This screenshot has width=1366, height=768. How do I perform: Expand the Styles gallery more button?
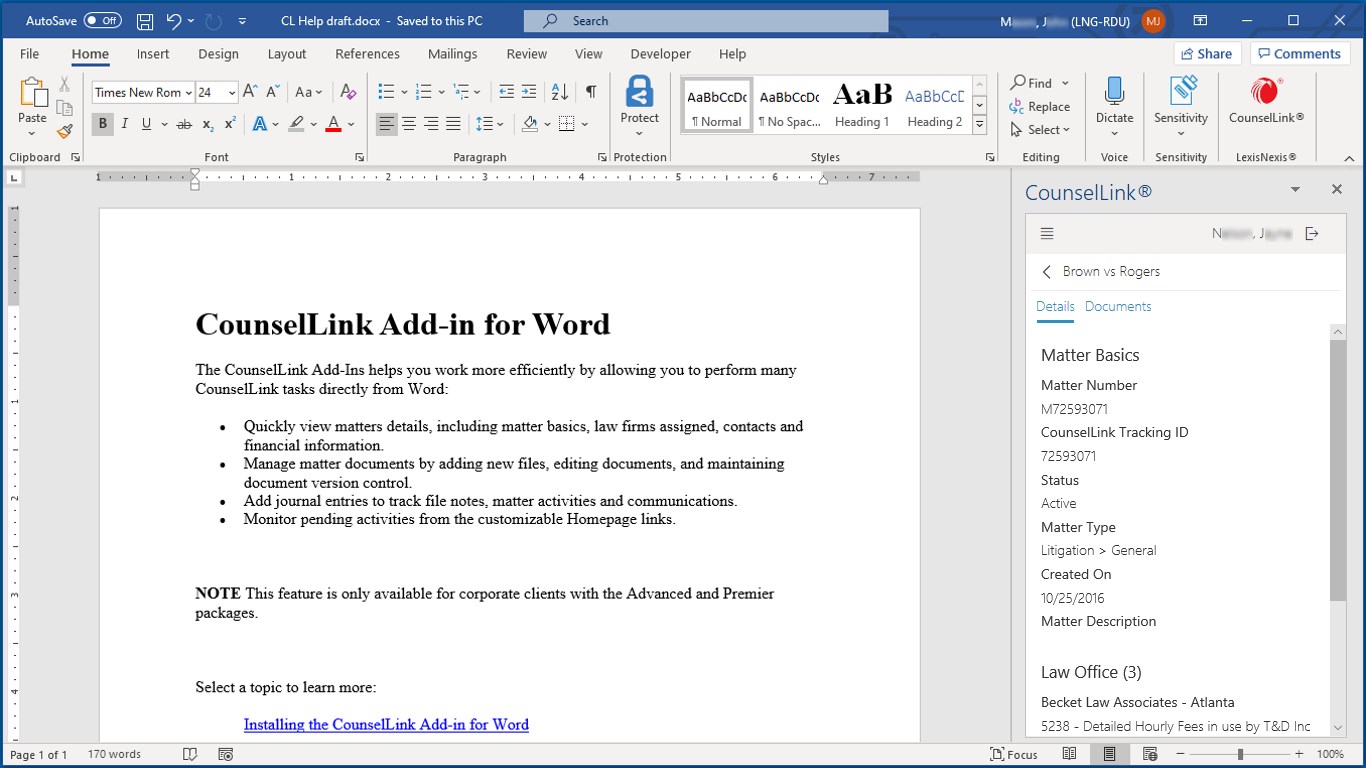click(980, 125)
